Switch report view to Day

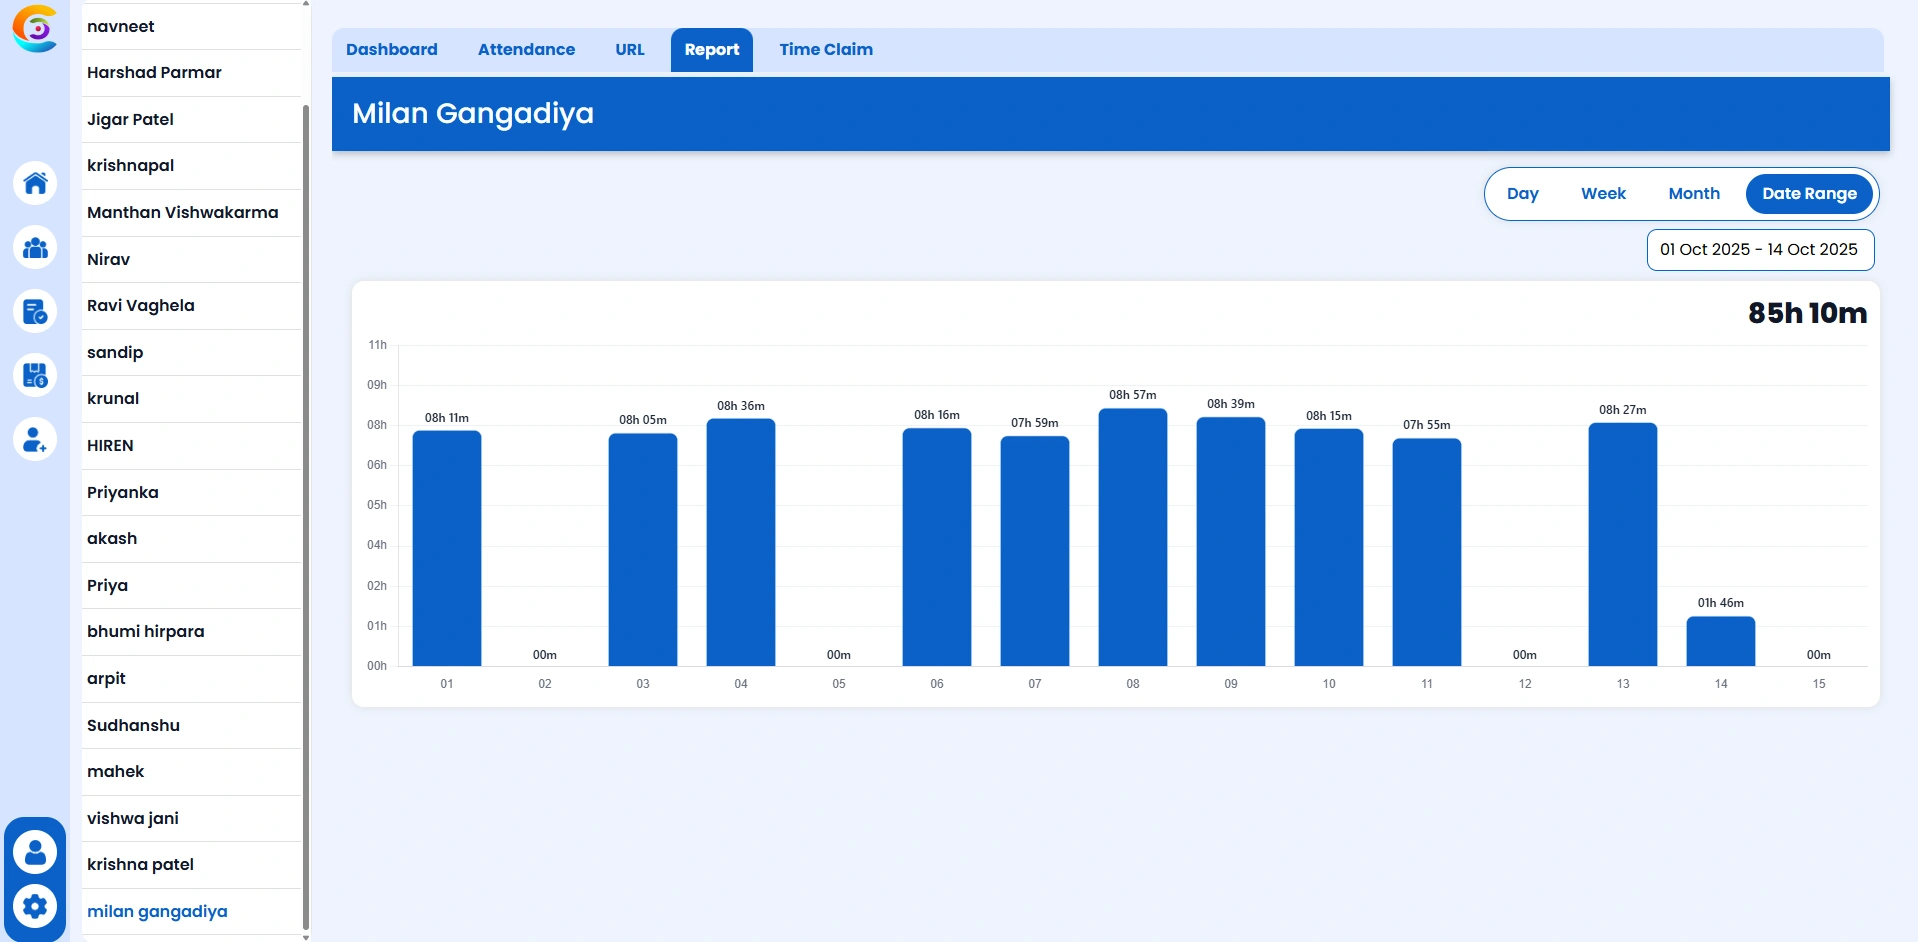point(1522,194)
